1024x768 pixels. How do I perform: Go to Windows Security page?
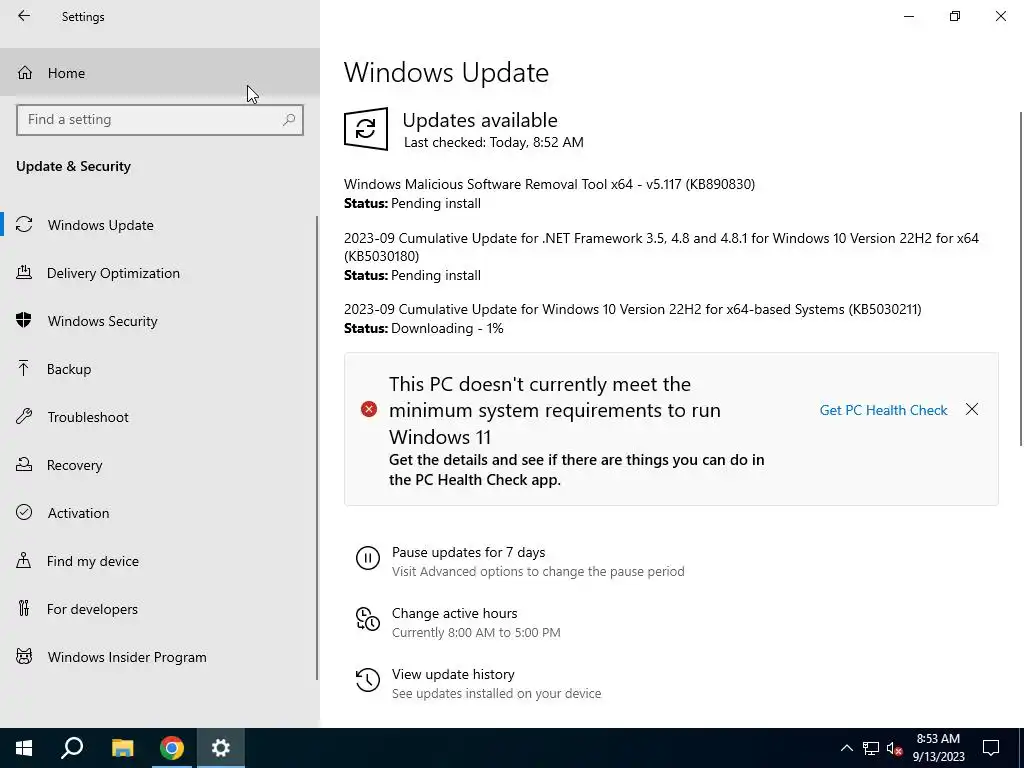click(x=158, y=321)
